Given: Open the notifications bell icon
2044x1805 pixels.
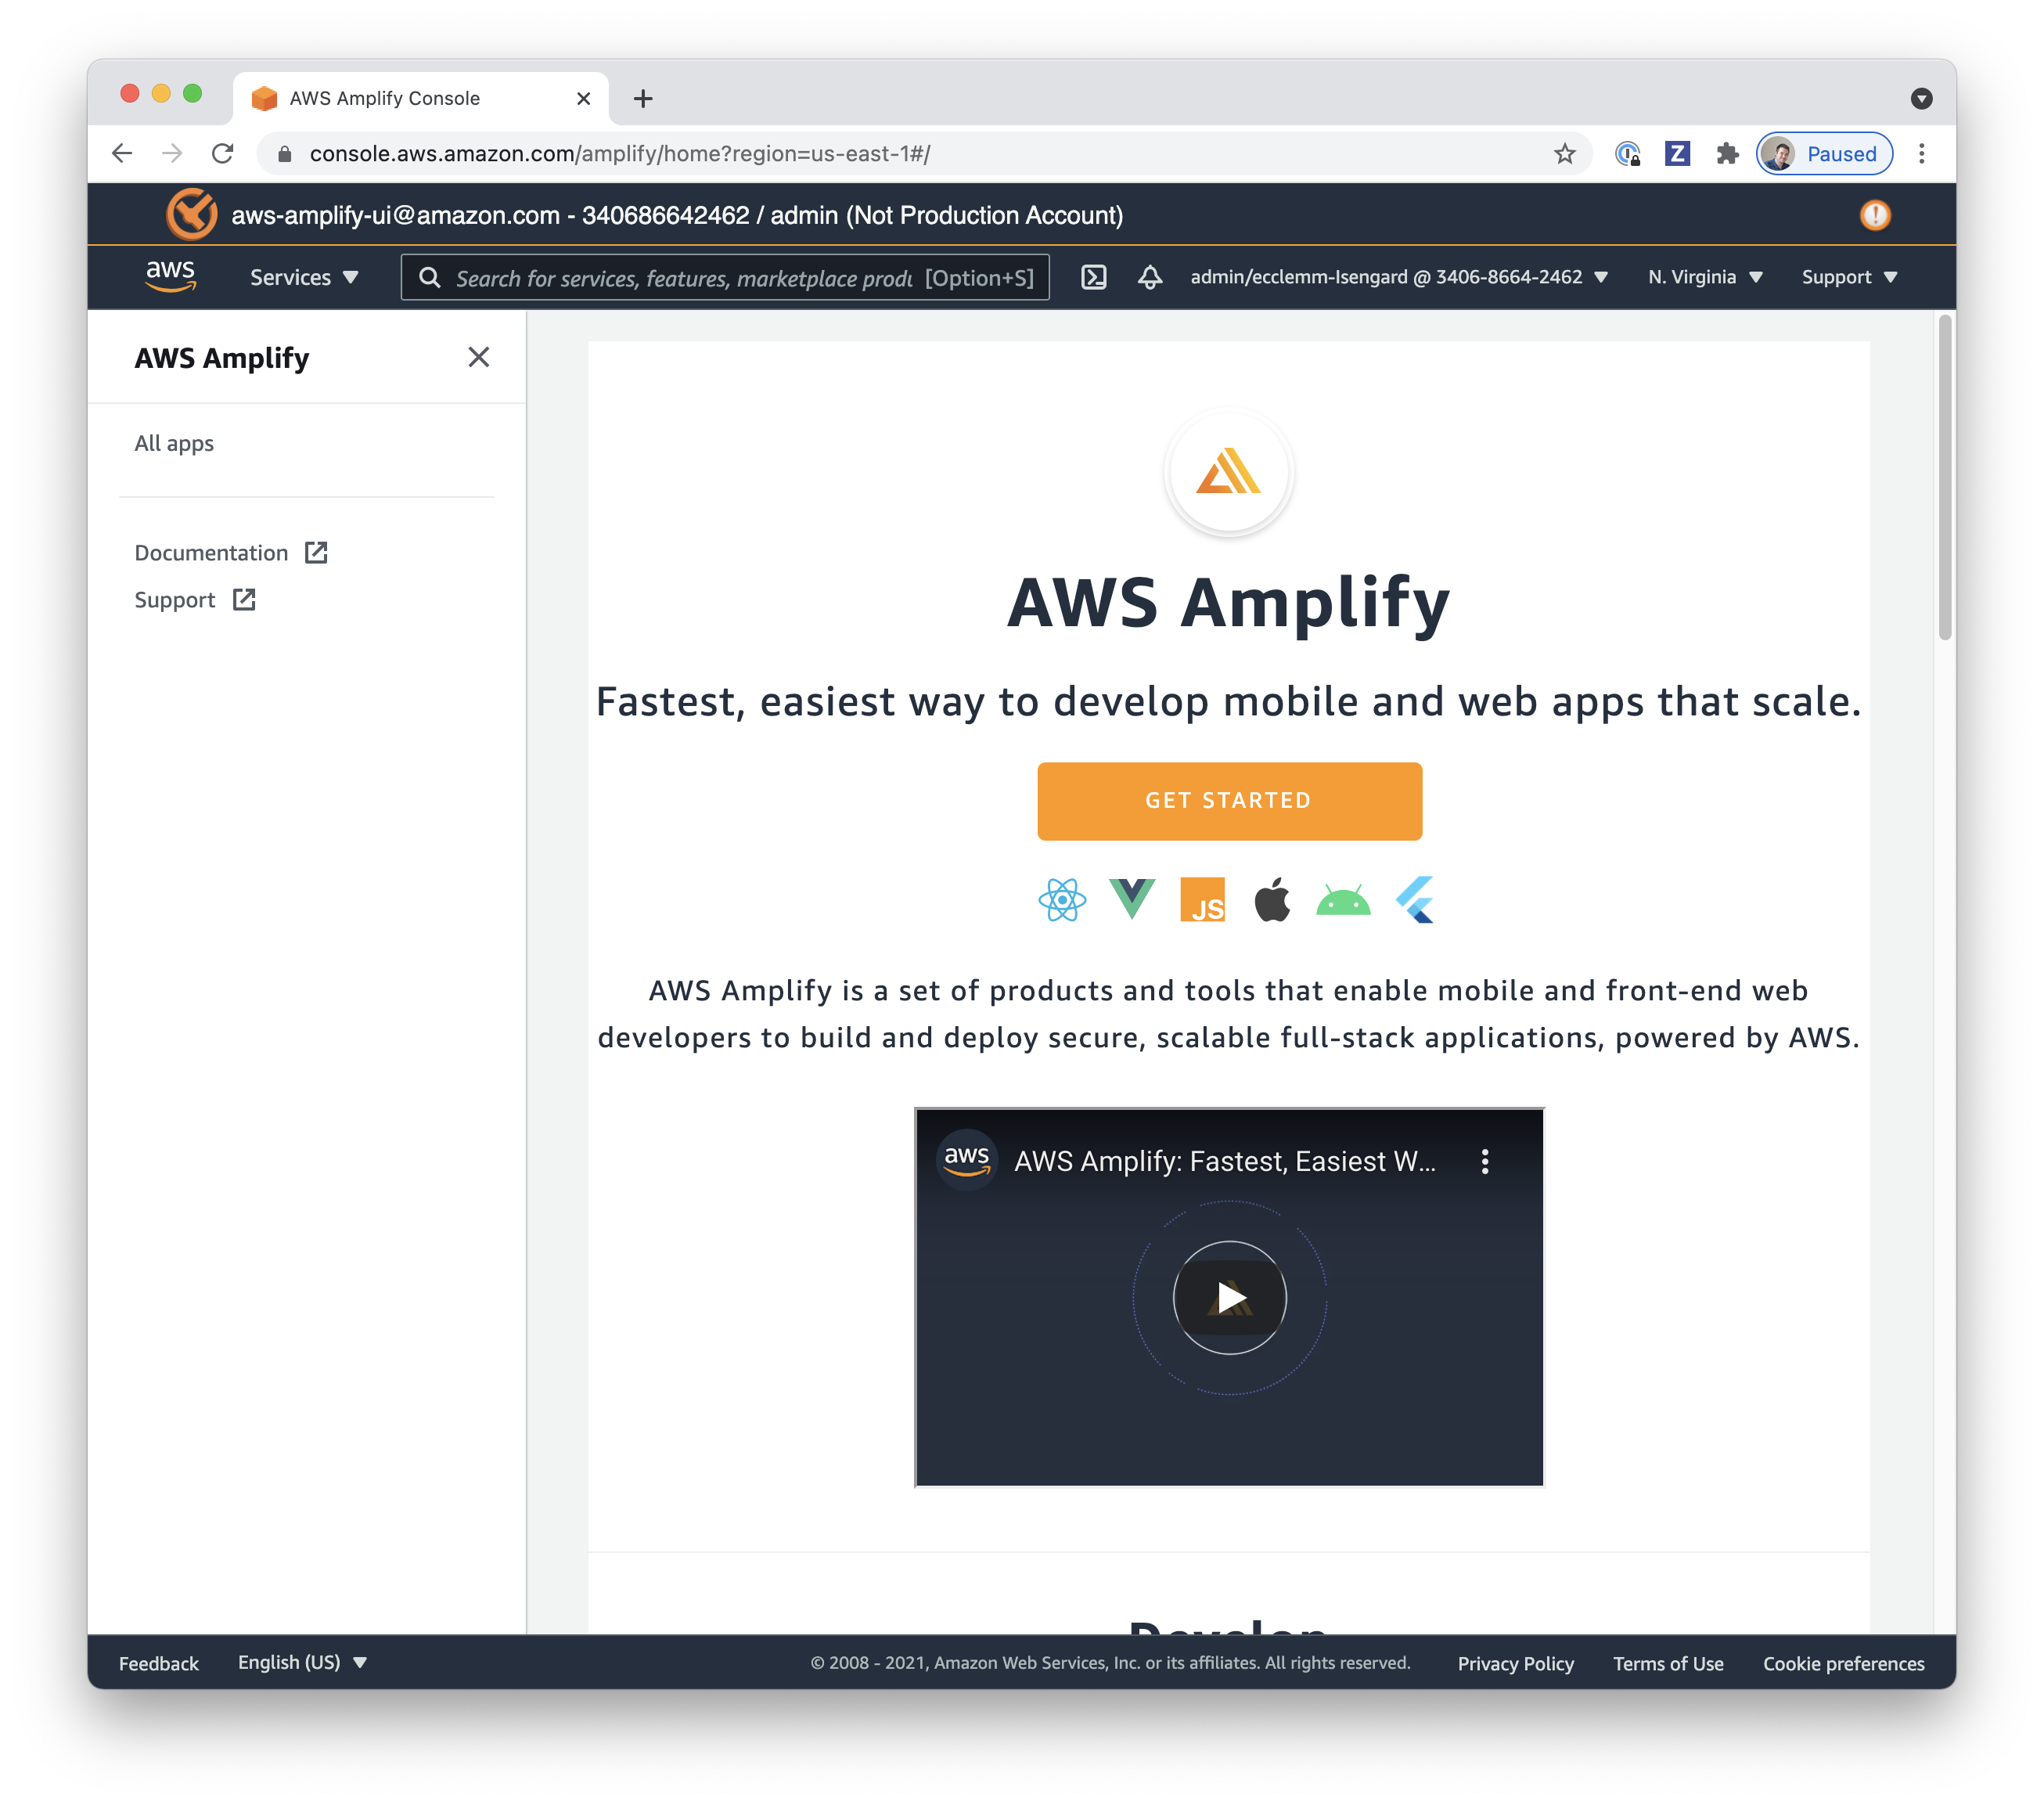Looking at the screenshot, I should (1150, 277).
